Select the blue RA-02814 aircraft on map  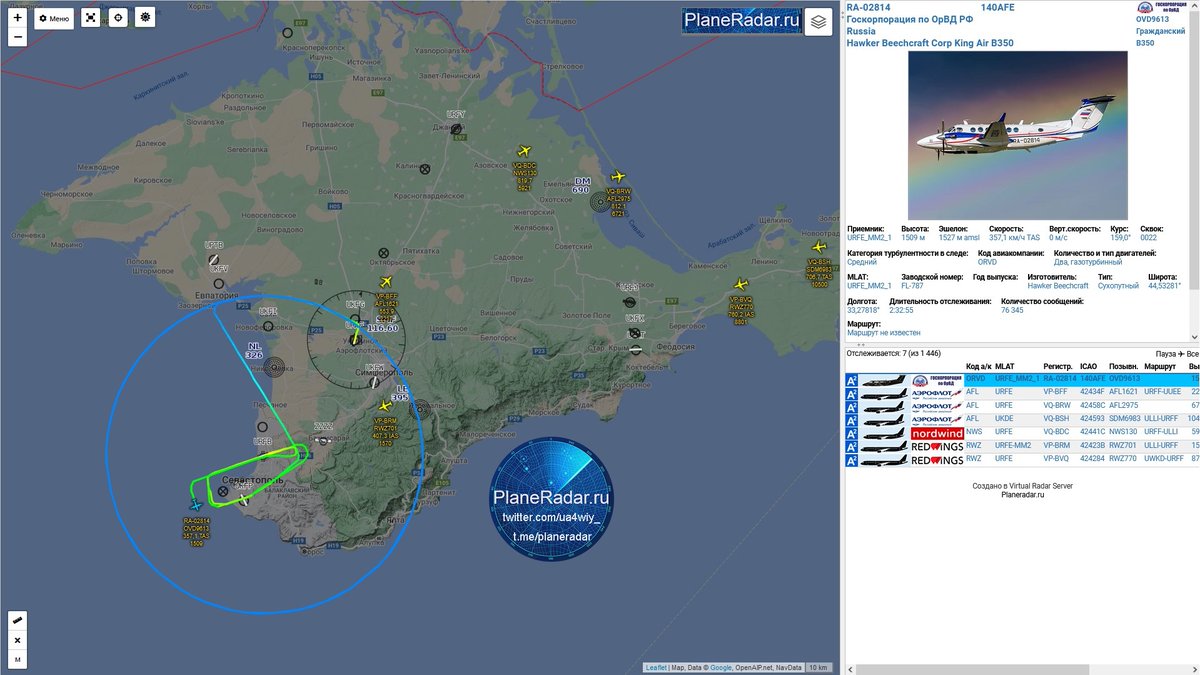click(196, 505)
